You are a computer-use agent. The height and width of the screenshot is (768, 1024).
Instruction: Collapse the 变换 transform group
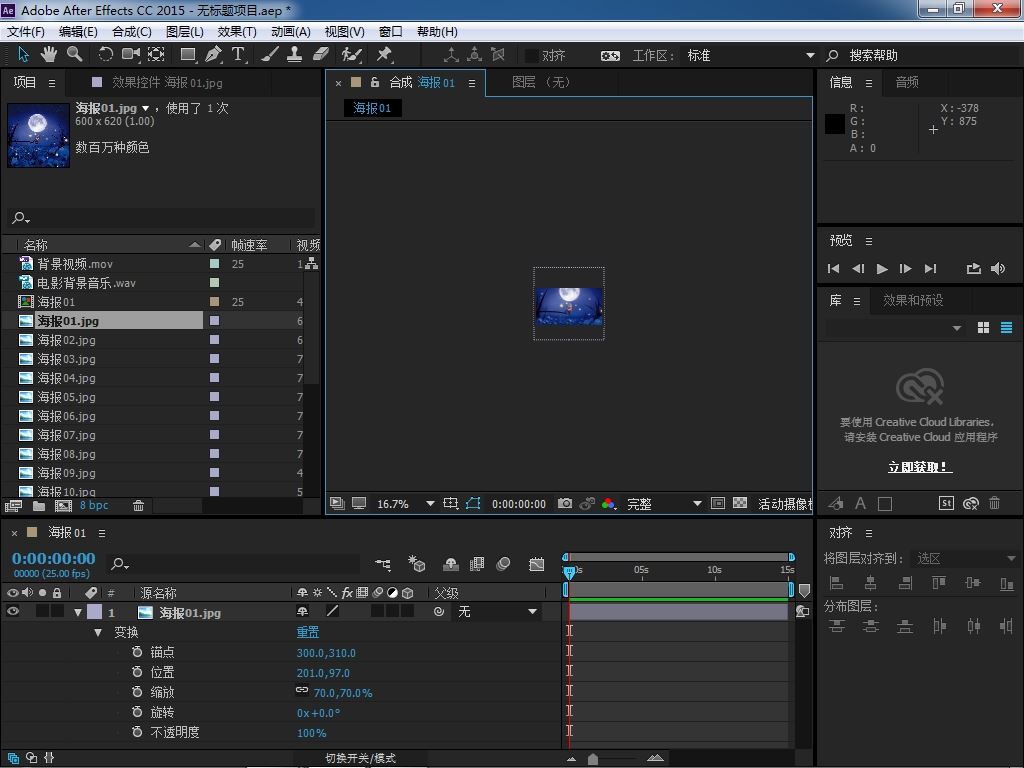point(98,632)
